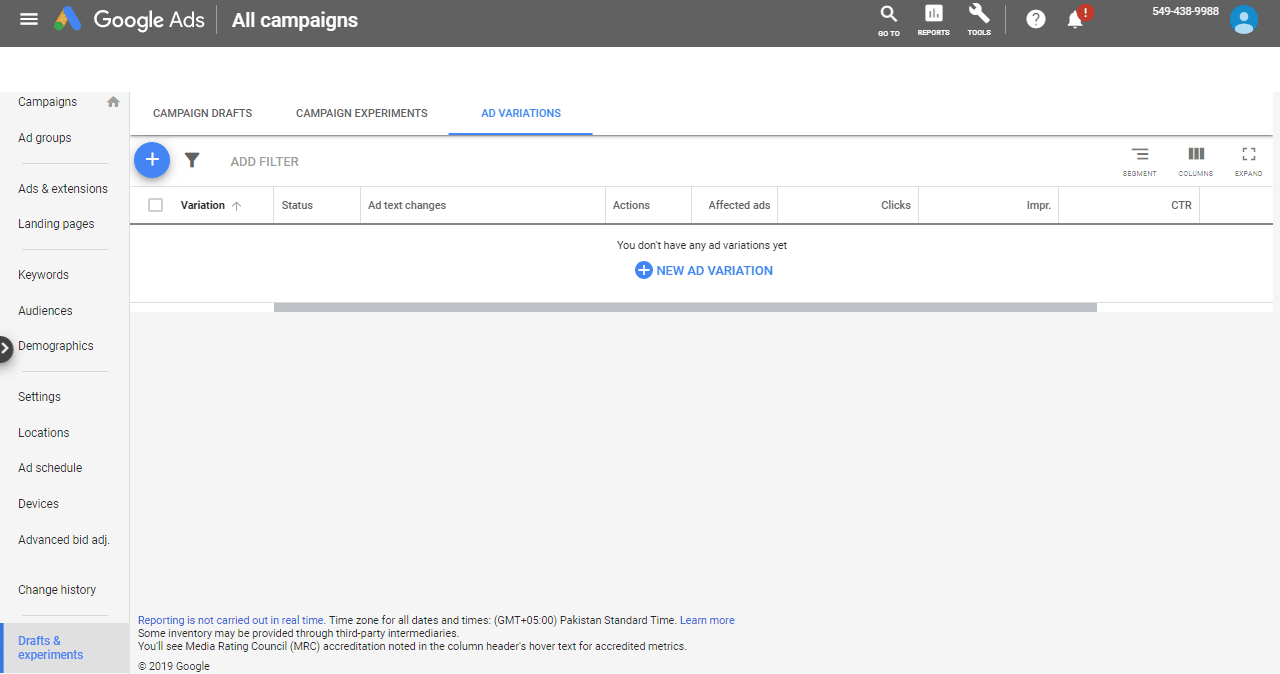The height and width of the screenshot is (674, 1280).
Task: Switch to the Campaign Experiments tab
Action: click(x=361, y=113)
